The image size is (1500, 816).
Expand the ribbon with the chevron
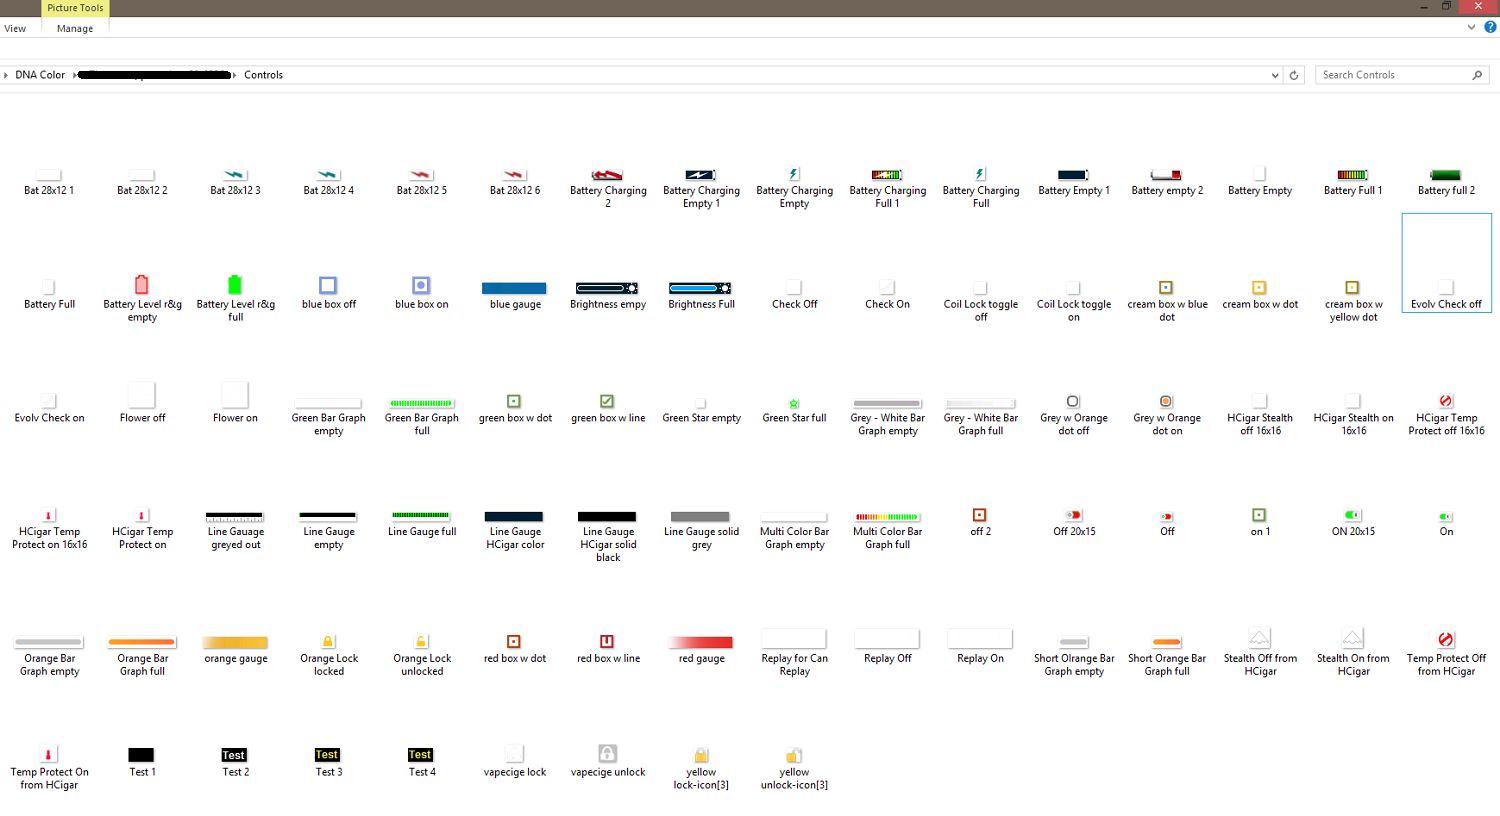point(1471,28)
